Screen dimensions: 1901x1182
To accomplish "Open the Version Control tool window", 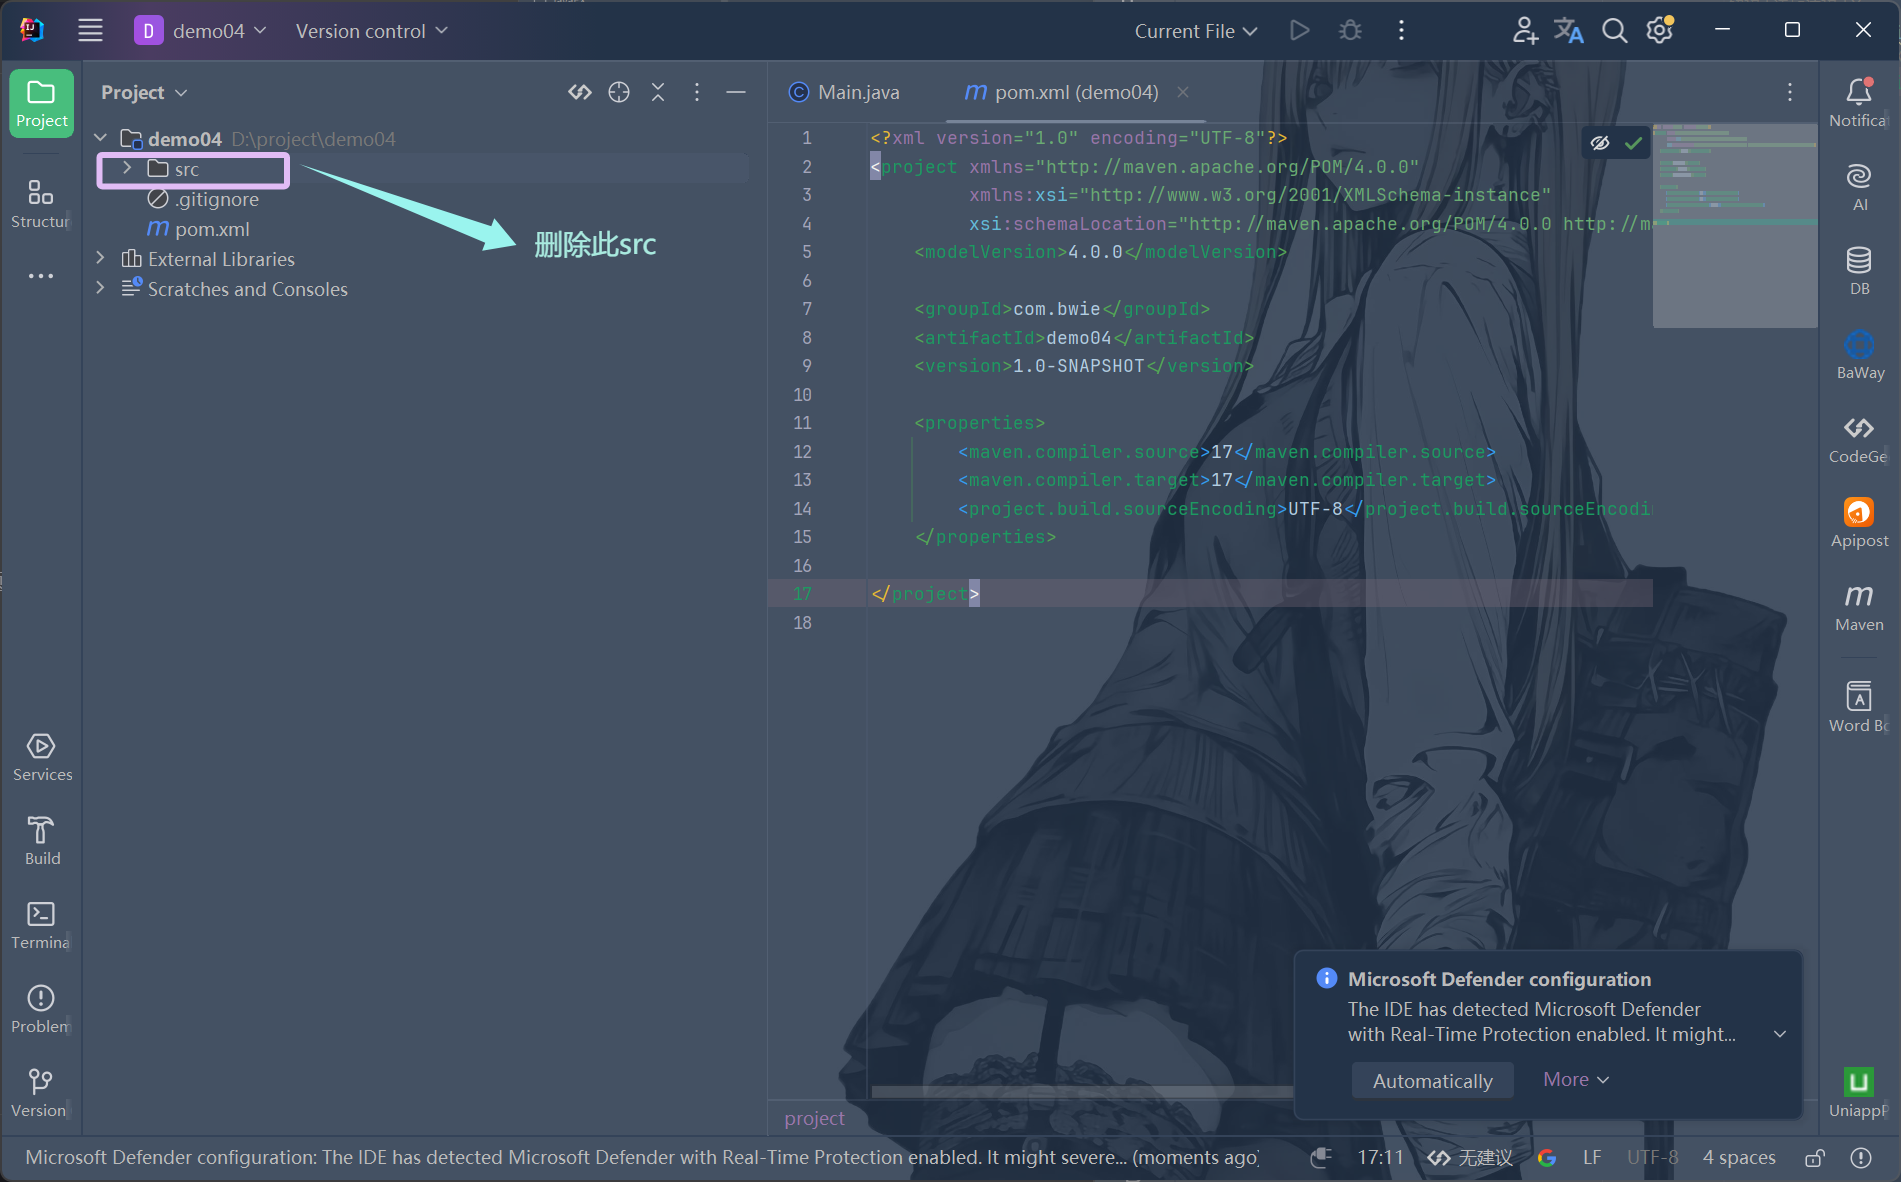I will (41, 1093).
